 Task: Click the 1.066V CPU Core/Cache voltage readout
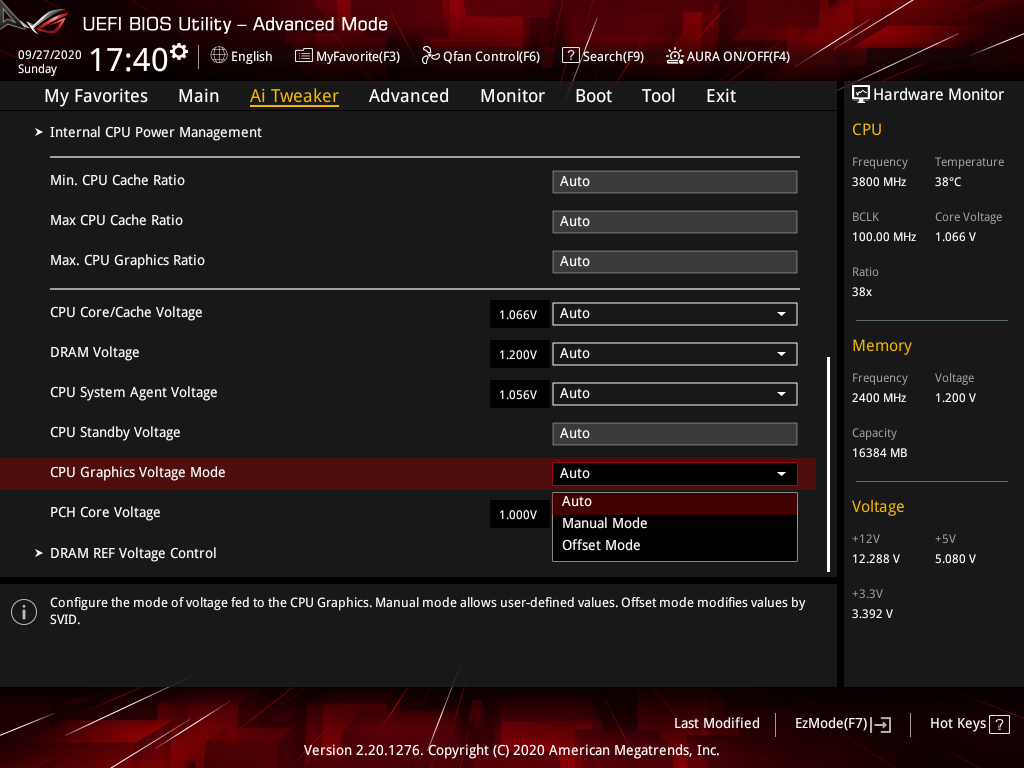coord(518,315)
